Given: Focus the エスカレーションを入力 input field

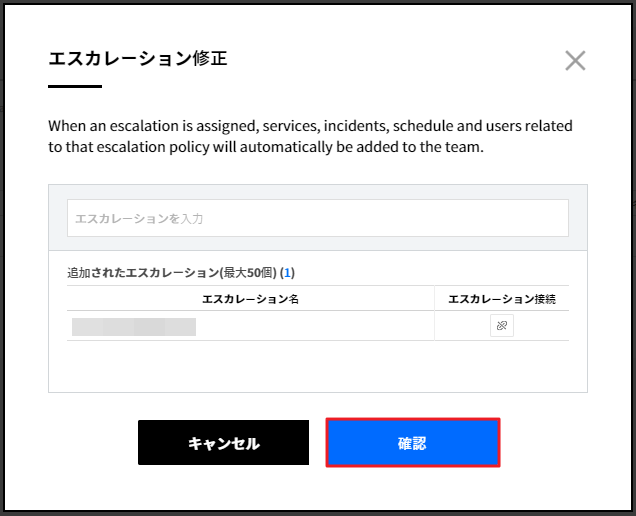Looking at the screenshot, I should point(317,218).
